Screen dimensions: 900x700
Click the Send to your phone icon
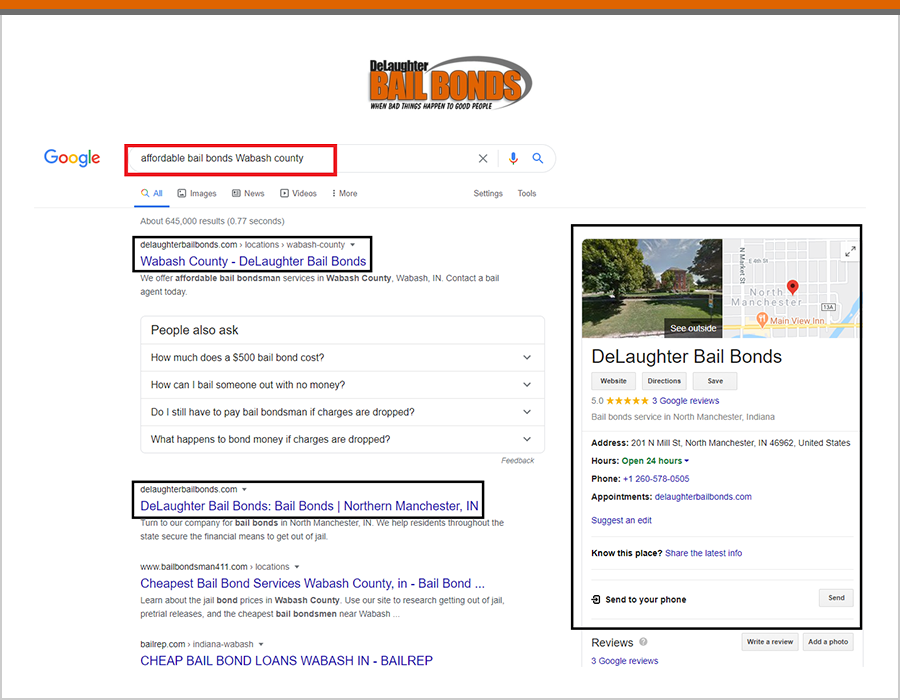tap(596, 600)
